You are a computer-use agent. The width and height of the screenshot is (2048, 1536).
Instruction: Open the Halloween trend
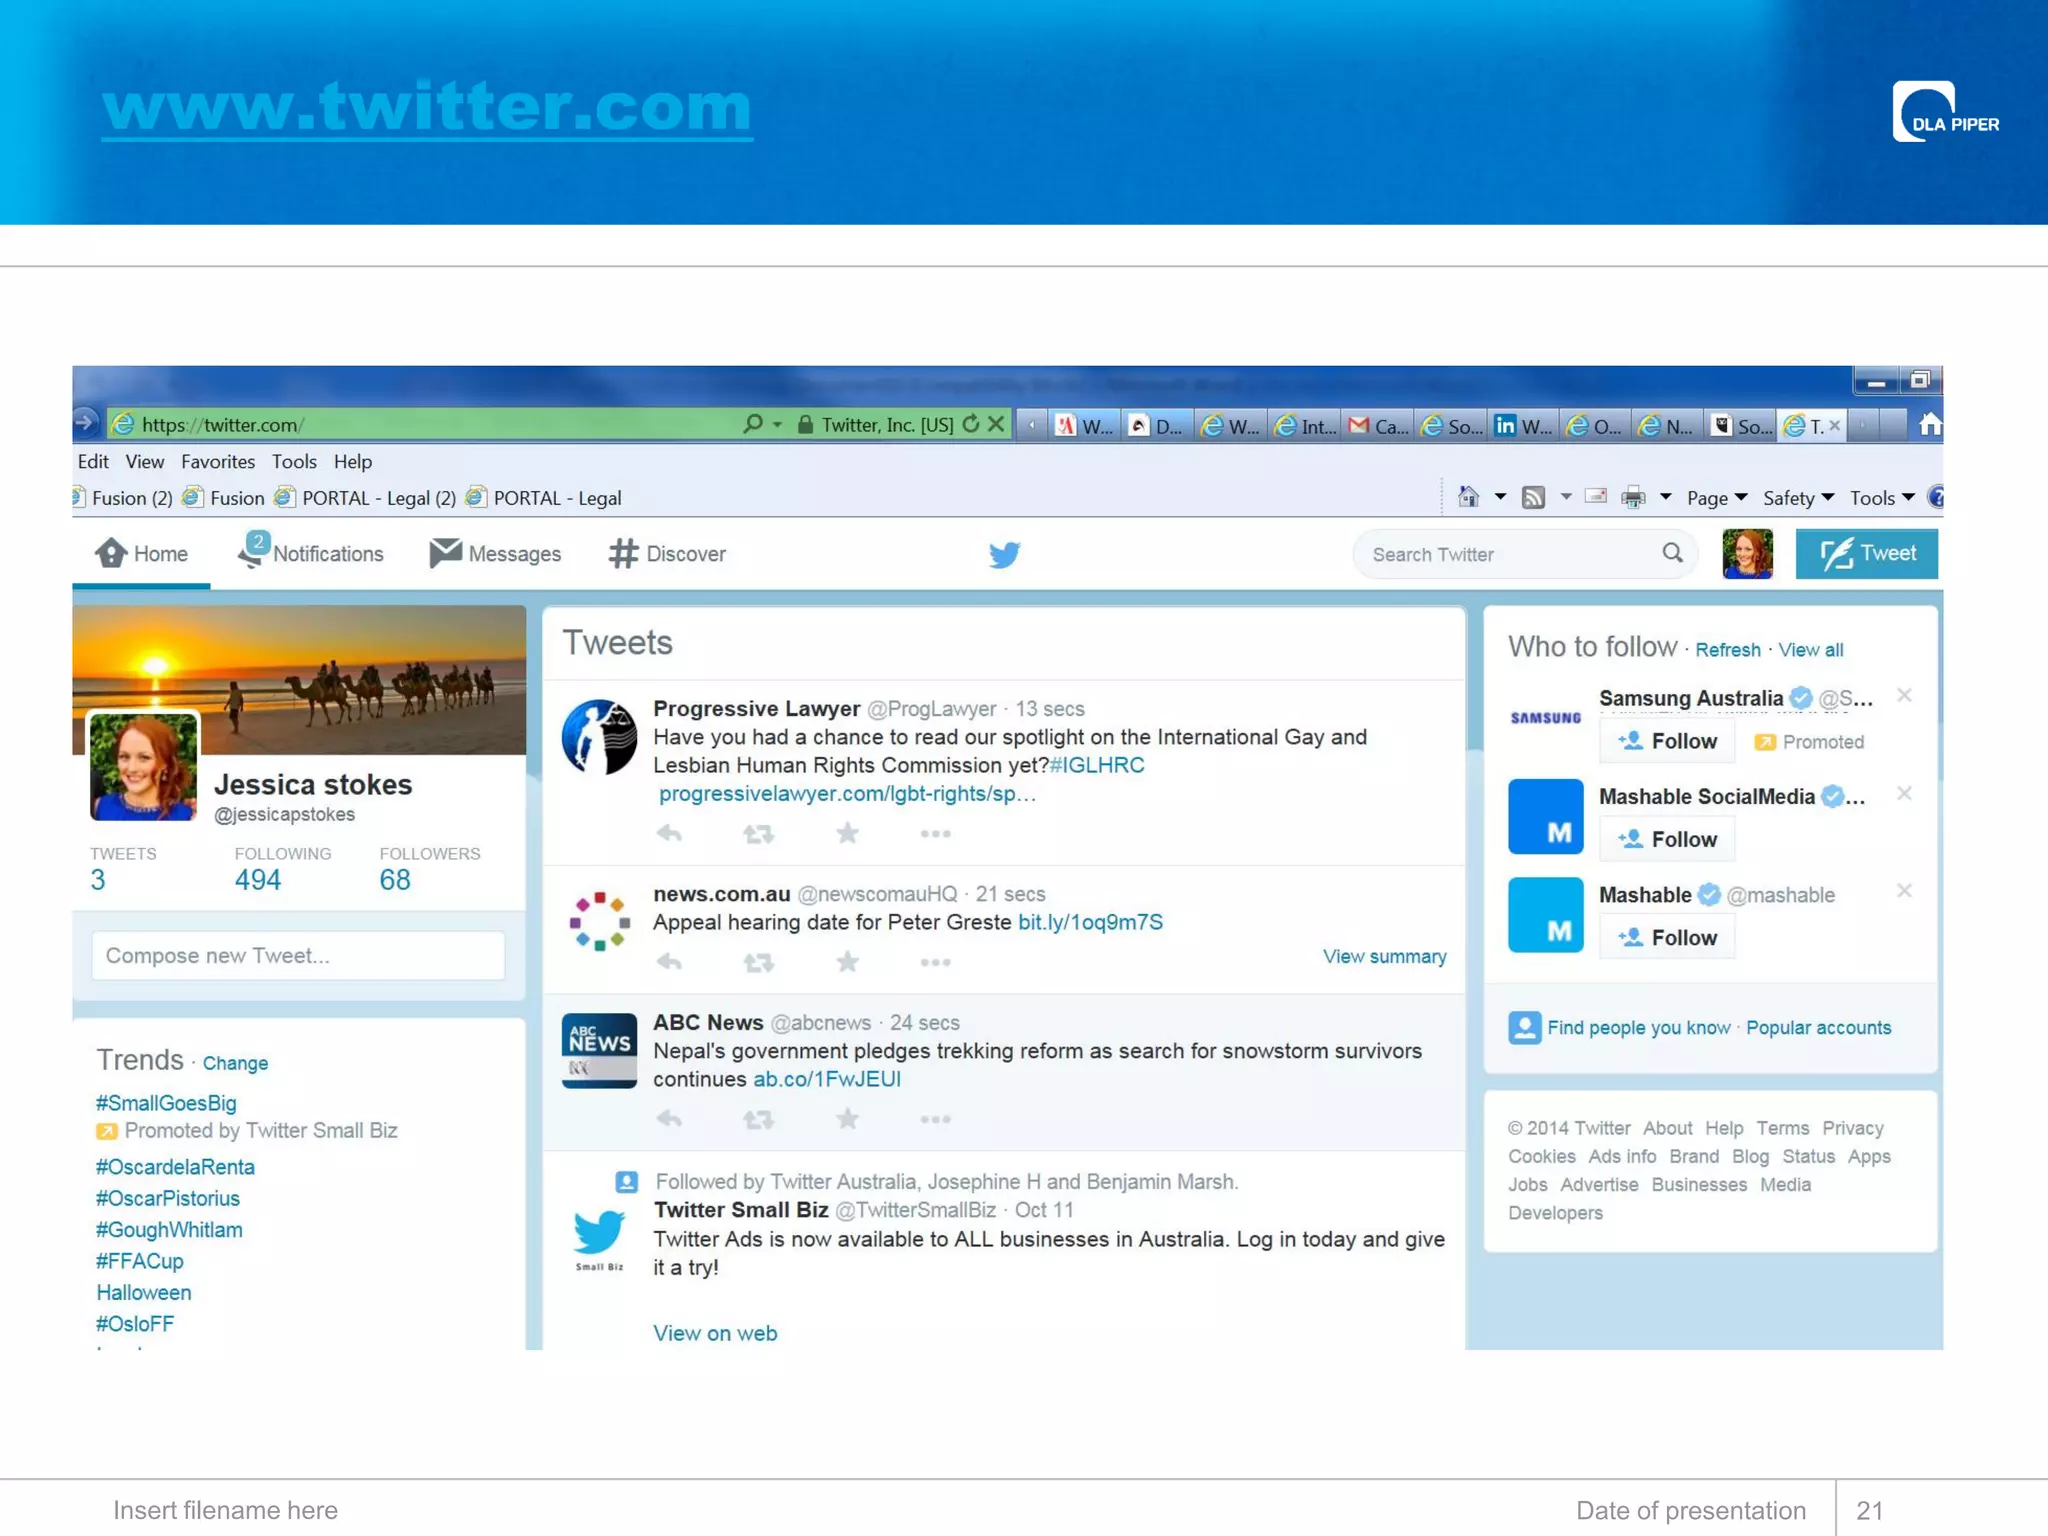click(143, 1293)
